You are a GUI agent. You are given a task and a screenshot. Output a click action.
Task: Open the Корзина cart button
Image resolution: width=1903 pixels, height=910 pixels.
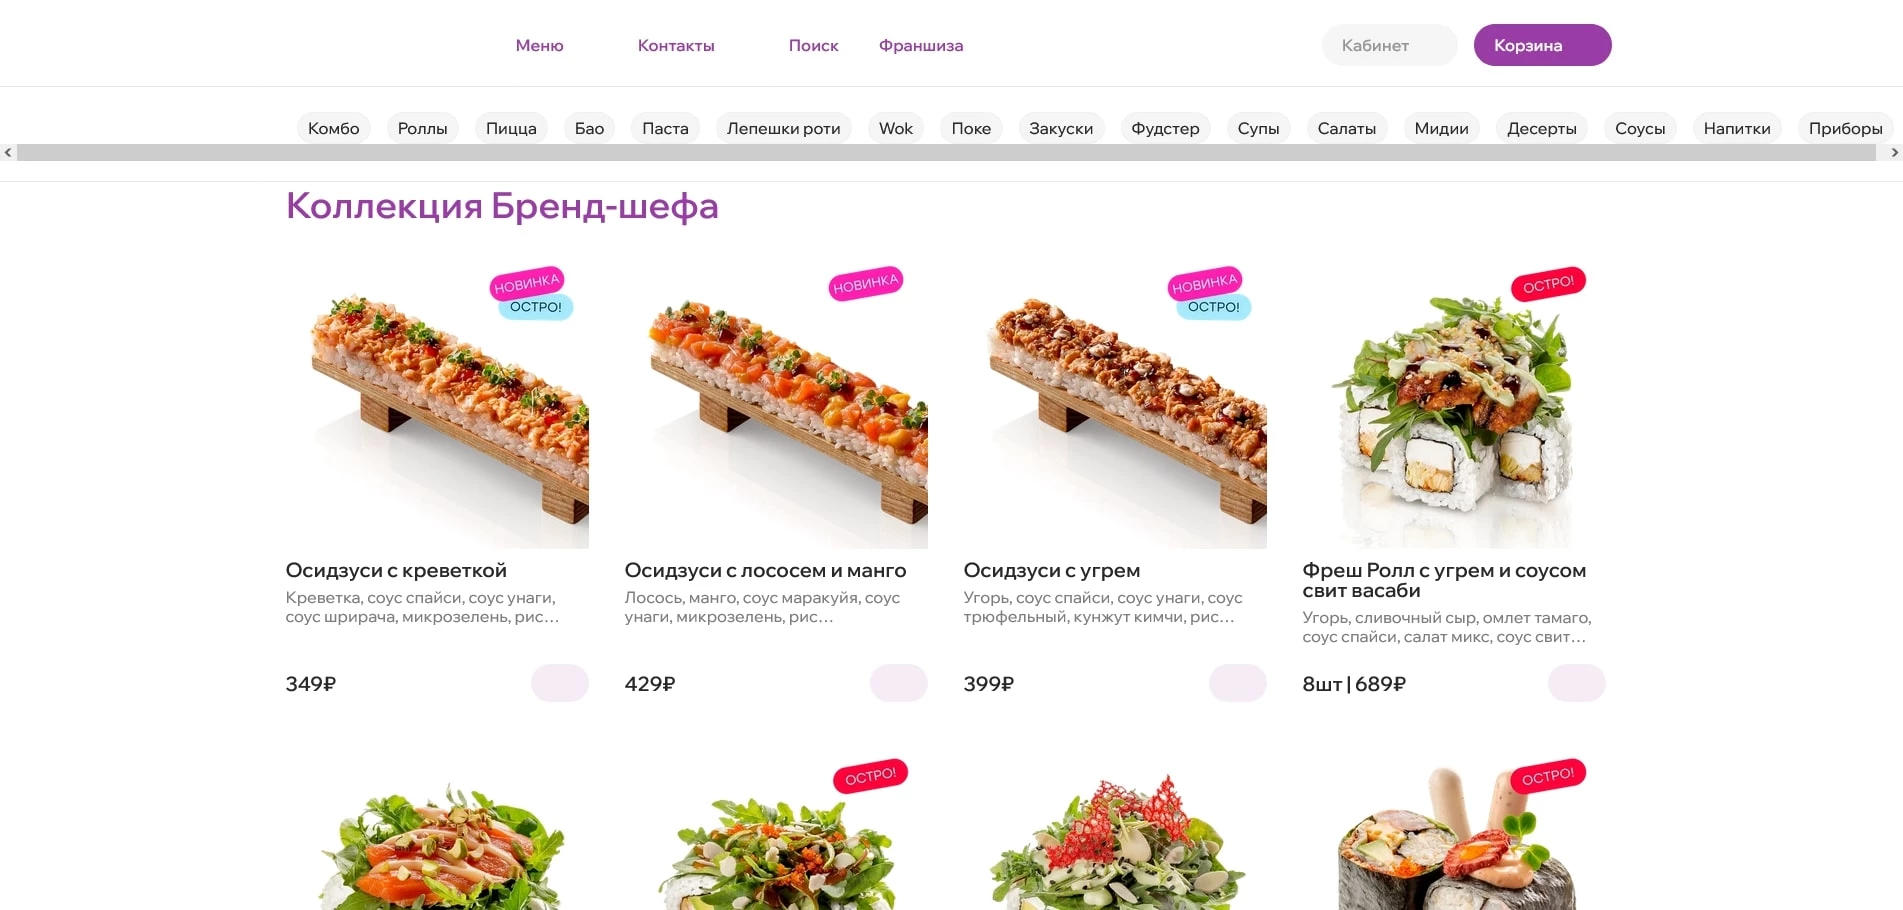point(1542,45)
